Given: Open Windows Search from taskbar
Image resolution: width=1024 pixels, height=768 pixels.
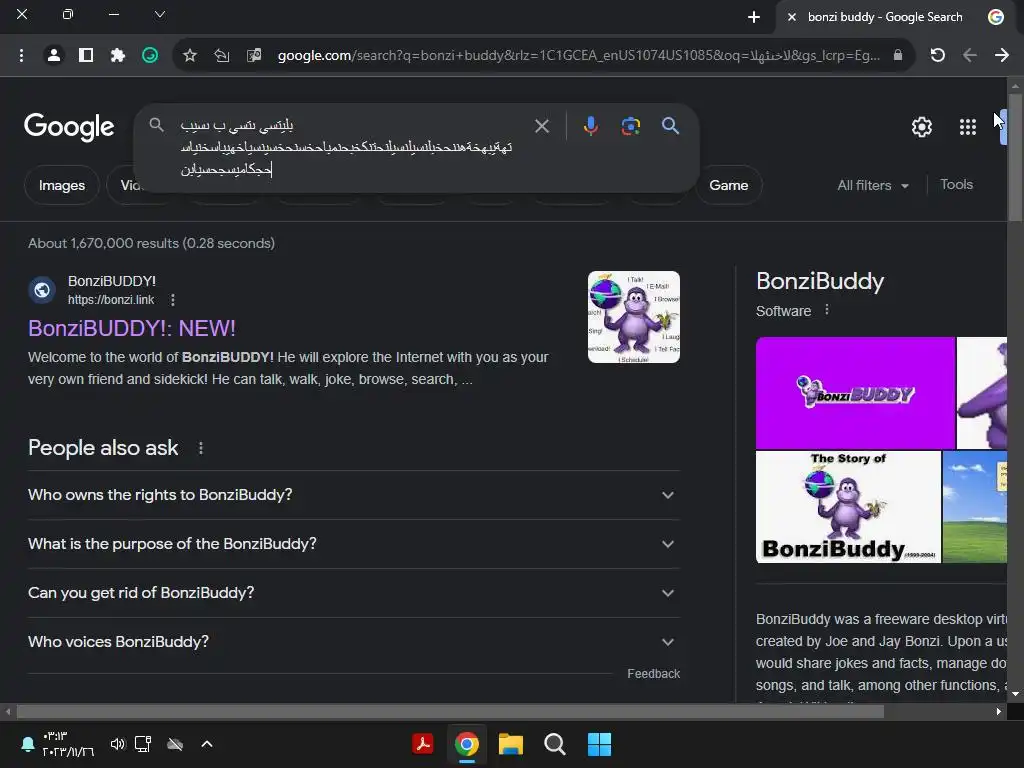Looking at the screenshot, I should 554,744.
